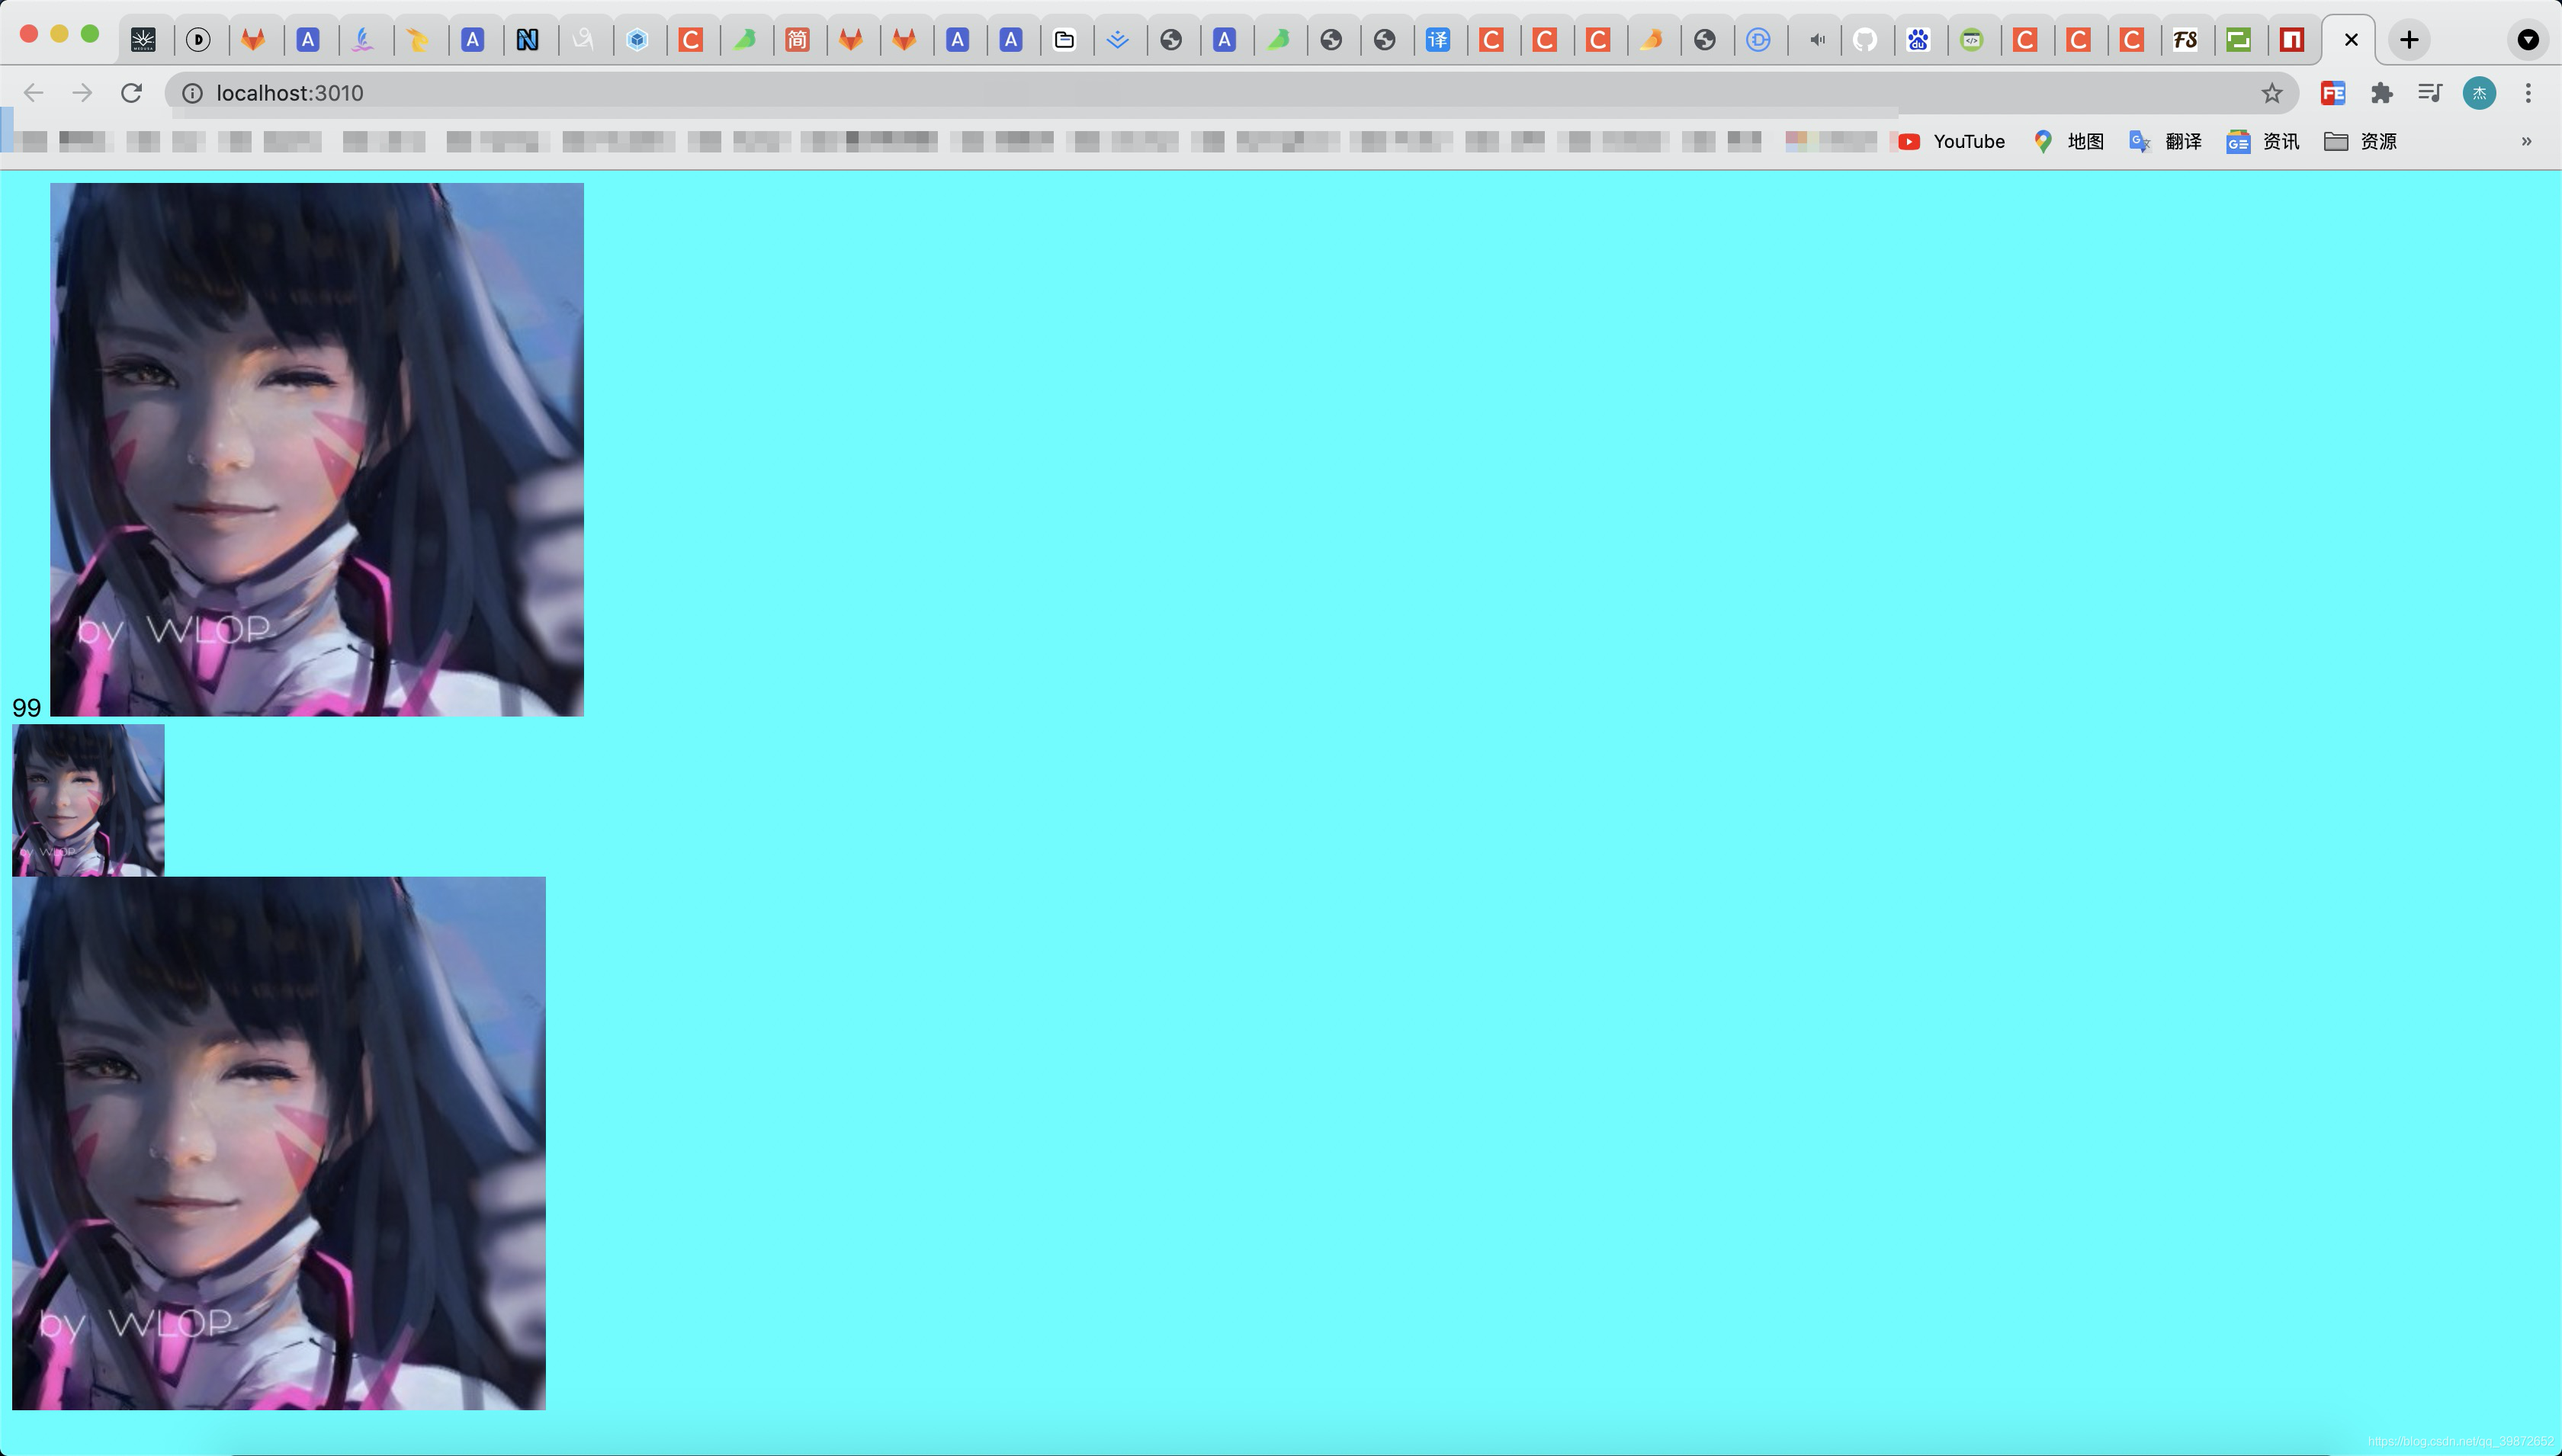Switch to the blue N logo tab
2562x1456 pixels.
point(527,40)
